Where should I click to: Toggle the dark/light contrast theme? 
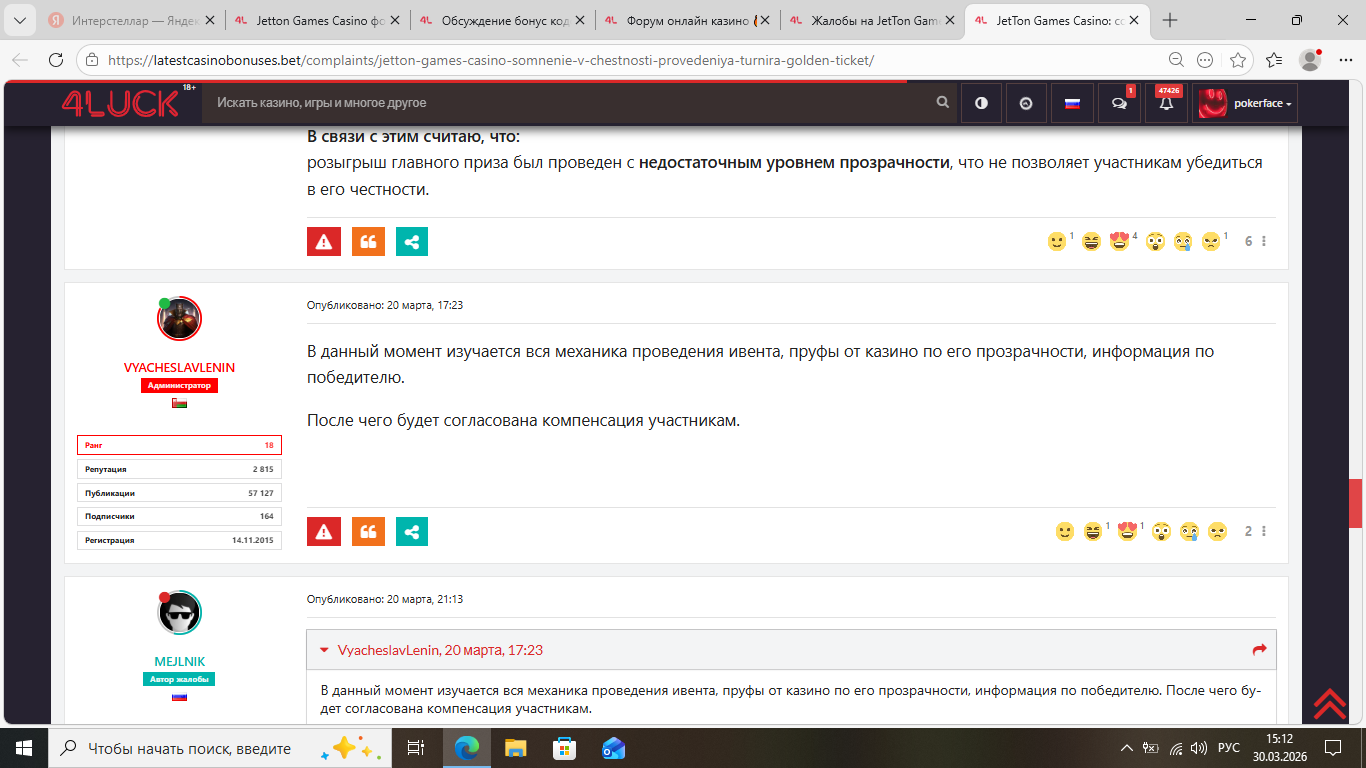click(981, 103)
